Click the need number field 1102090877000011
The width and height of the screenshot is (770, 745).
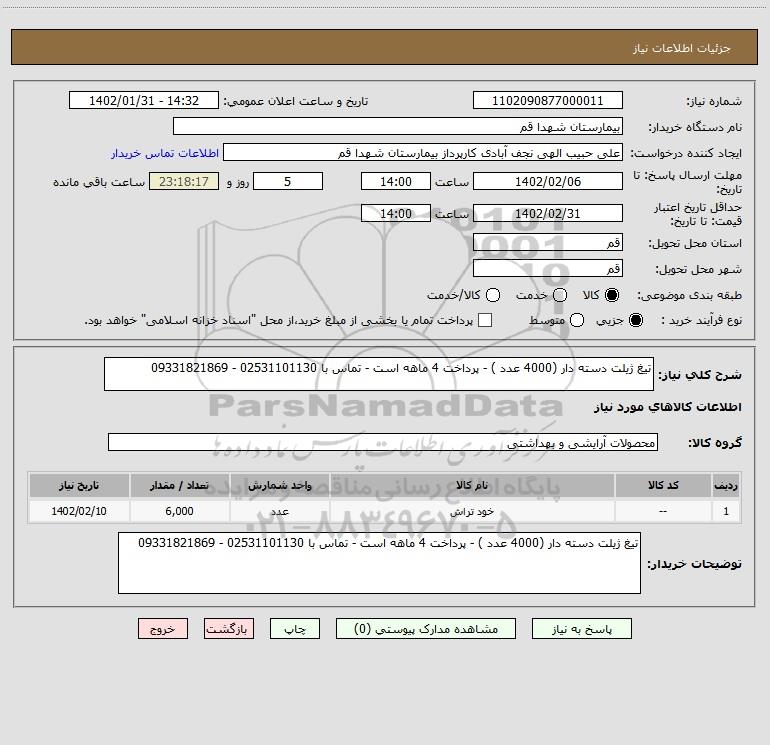[548, 100]
